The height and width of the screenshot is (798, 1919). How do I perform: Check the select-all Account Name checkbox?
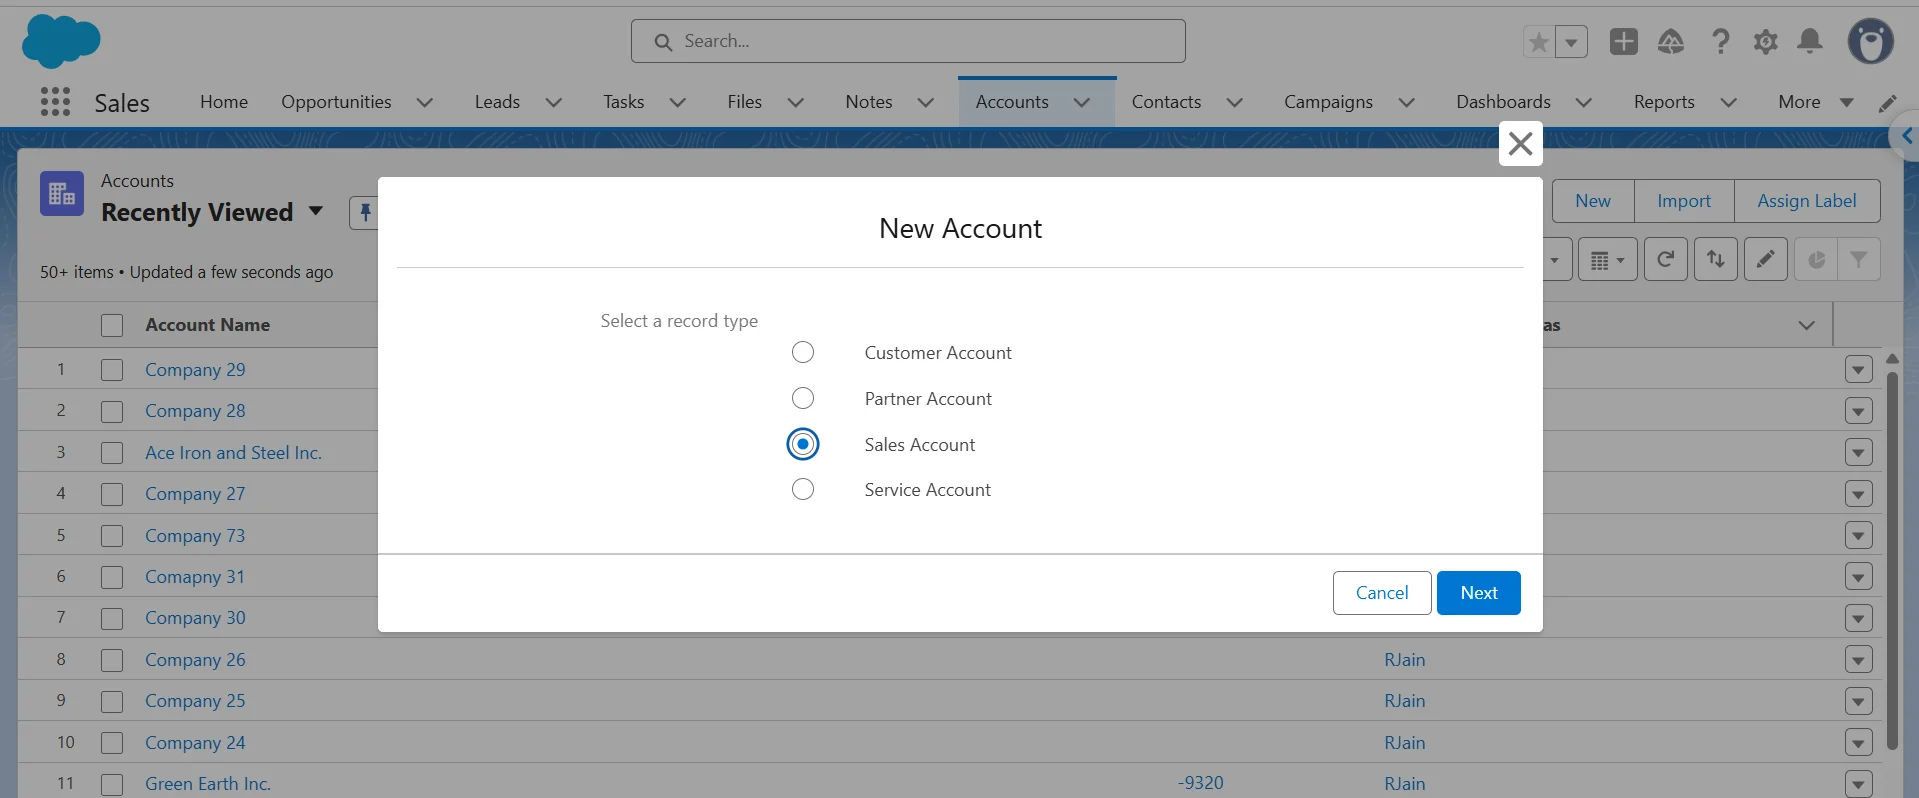(112, 325)
